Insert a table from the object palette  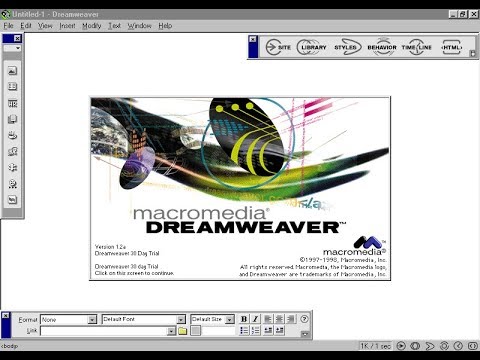[x=12, y=87]
